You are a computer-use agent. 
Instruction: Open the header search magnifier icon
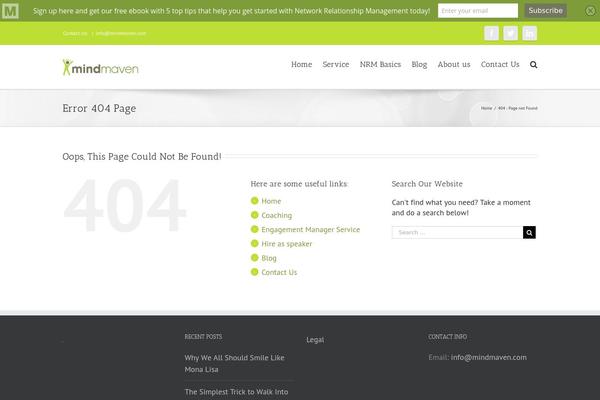click(533, 65)
